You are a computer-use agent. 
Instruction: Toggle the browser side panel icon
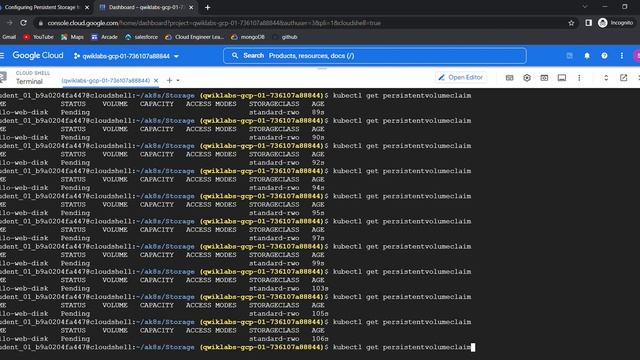(588, 23)
